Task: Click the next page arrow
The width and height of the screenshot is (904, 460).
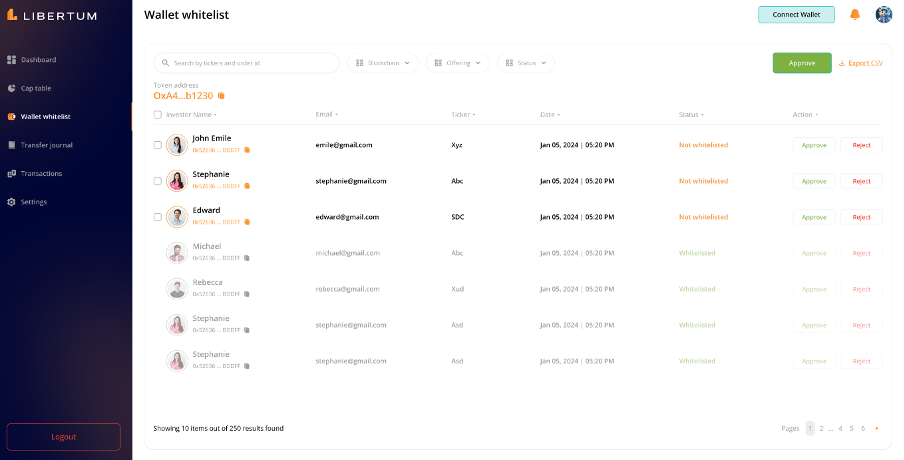Action: point(877,428)
